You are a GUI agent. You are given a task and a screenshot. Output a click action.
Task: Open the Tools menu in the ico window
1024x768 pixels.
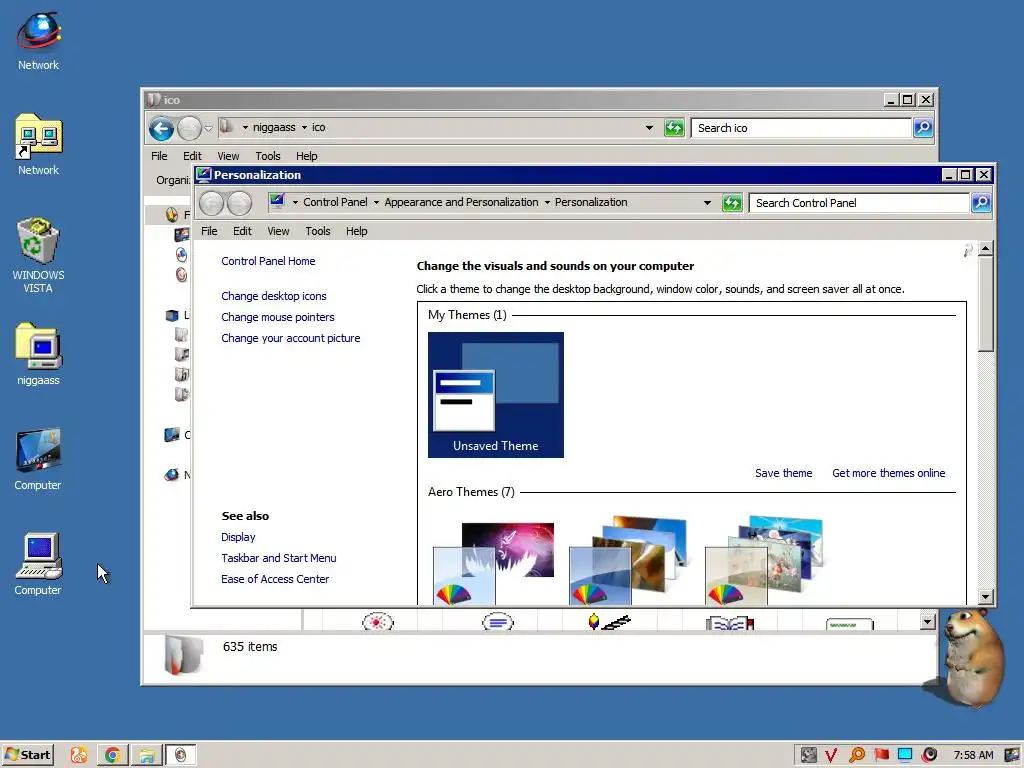pyautogui.click(x=268, y=156)
